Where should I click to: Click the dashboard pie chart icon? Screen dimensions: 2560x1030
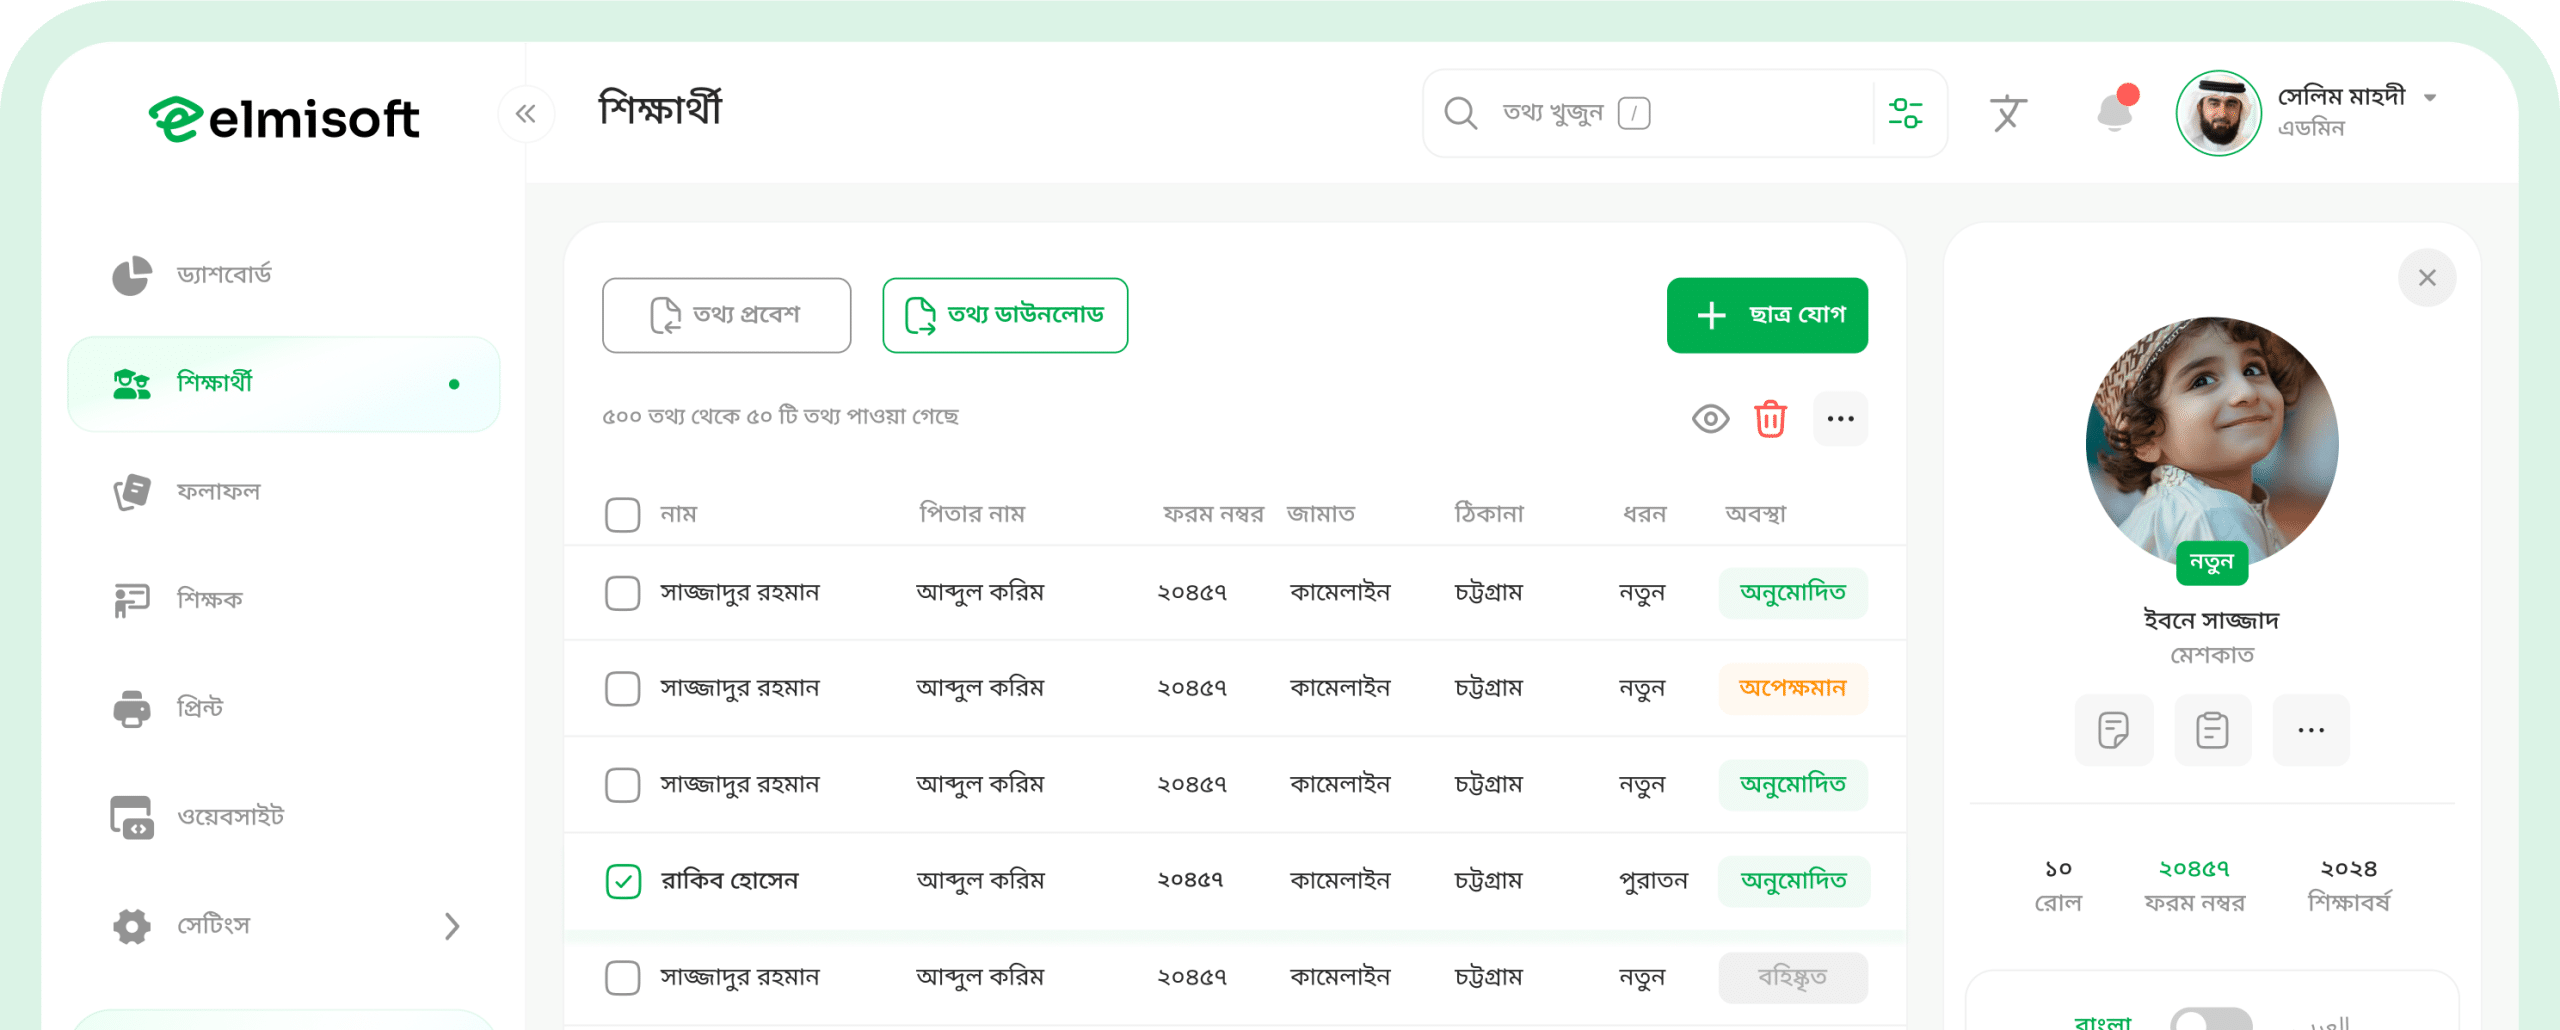pyautogui.click(x=132, y=275)
